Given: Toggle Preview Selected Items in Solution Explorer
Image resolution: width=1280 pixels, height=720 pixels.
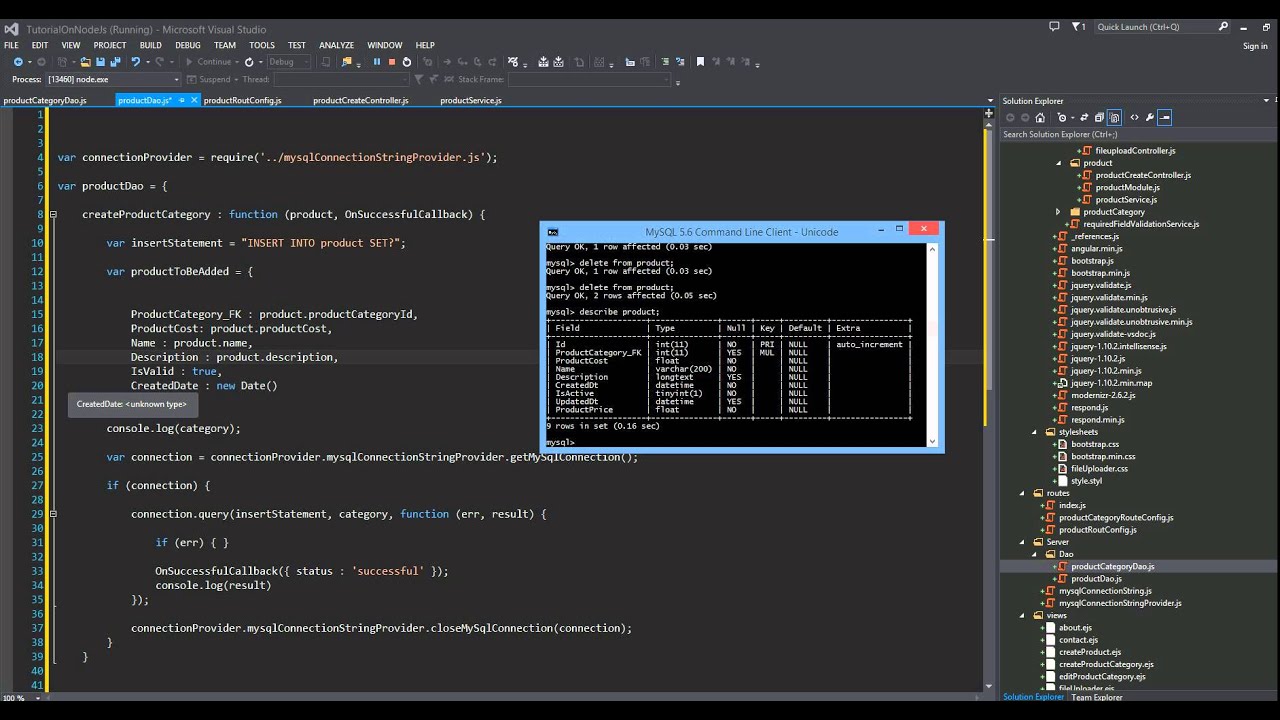Looking at the screenshot, I should coord(1164,117).
